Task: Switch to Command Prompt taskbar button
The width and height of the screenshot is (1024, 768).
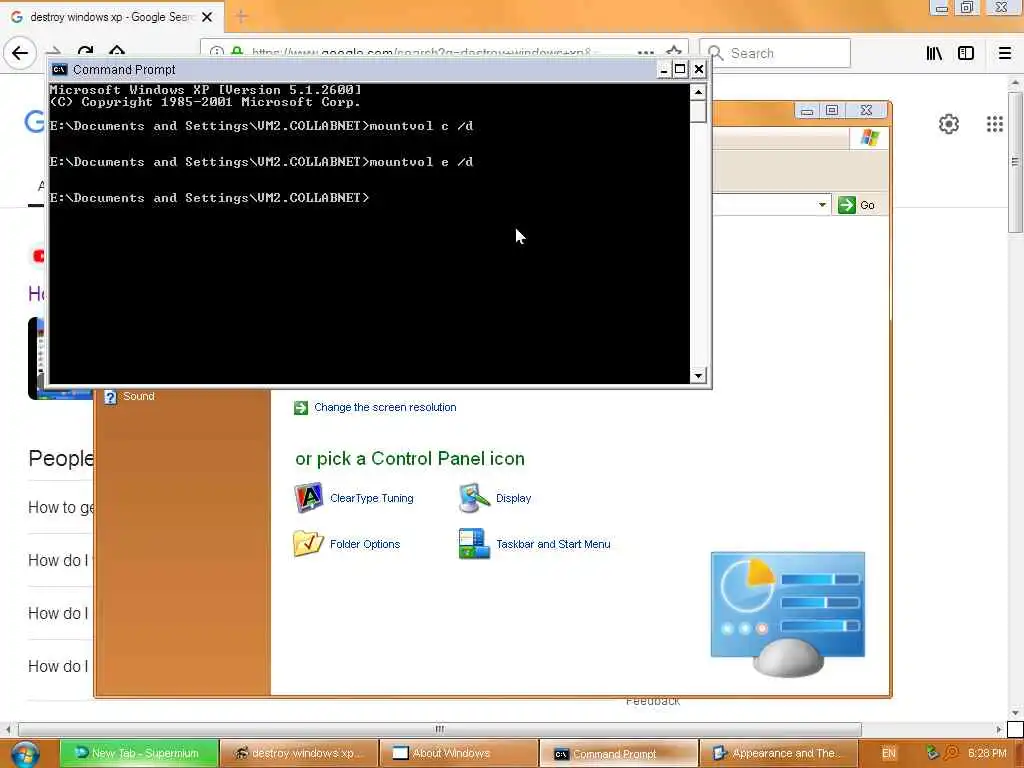Action: click(x=619, y=753)
